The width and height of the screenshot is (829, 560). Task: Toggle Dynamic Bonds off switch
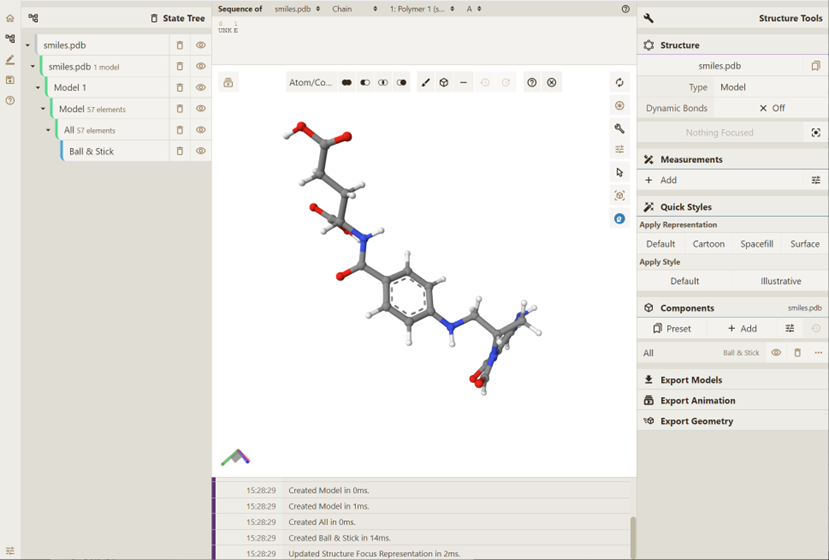(x=771, y=108)
